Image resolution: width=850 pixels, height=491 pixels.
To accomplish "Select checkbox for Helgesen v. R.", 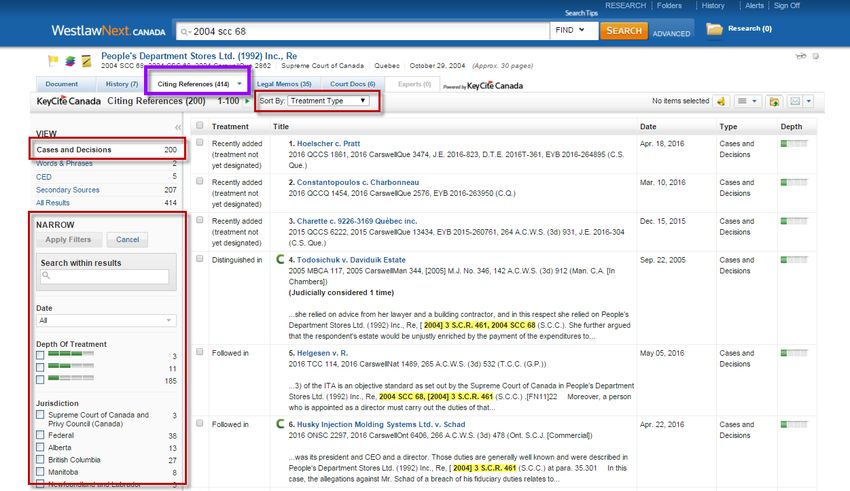I will pos(199,352).
